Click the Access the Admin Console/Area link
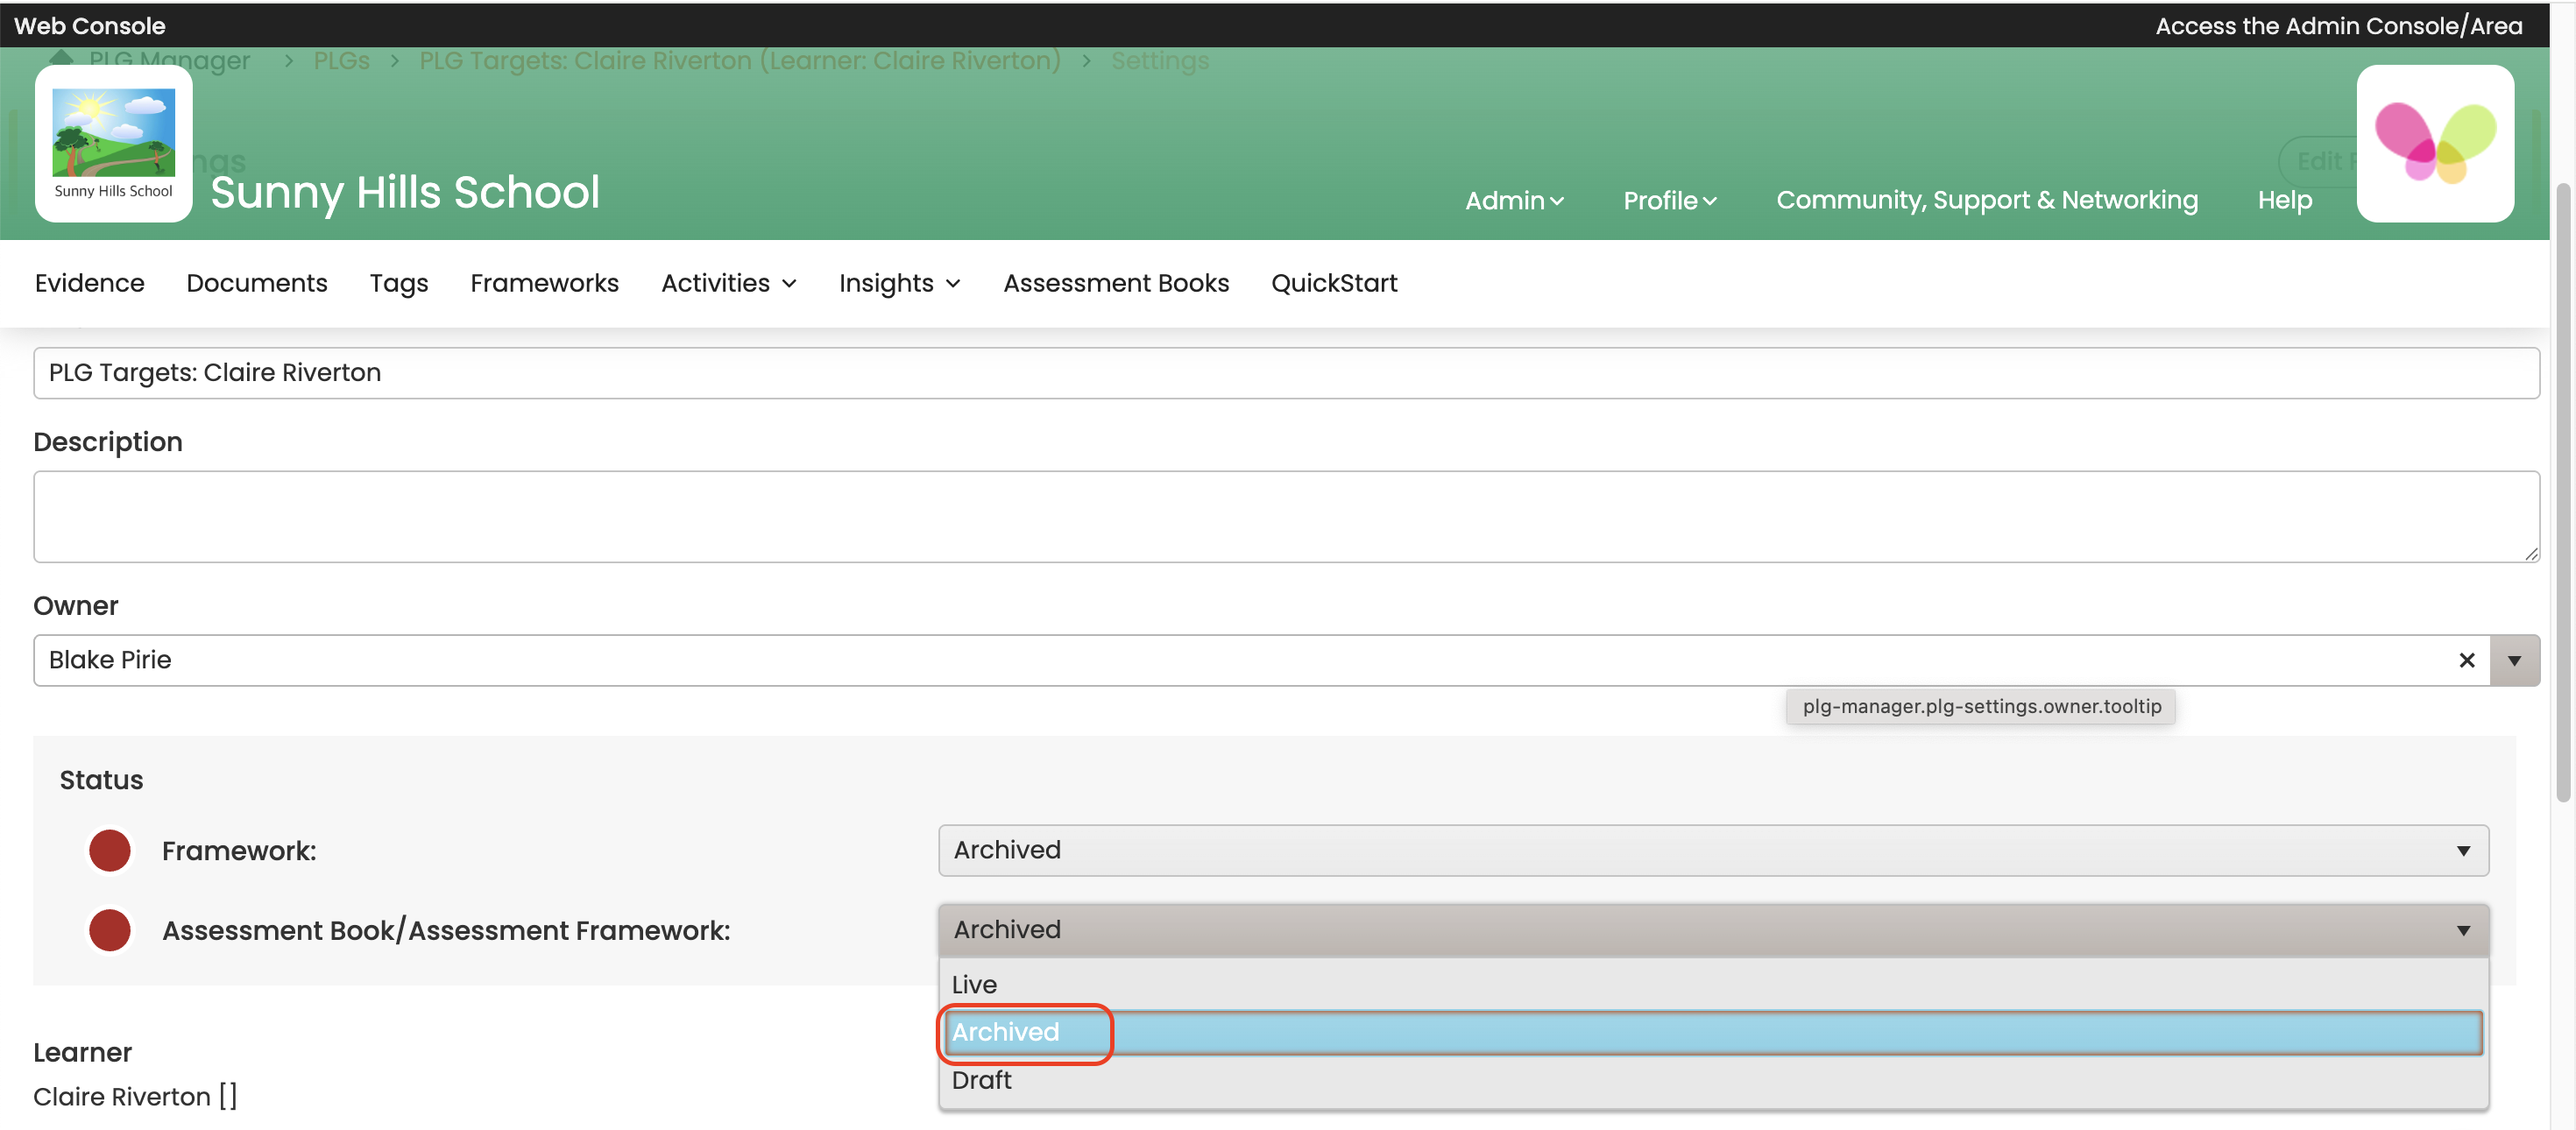 (x=2338, y=26)
